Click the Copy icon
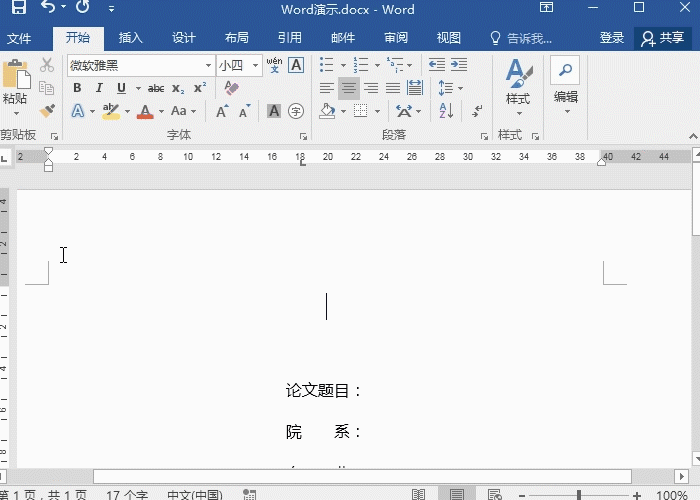 pos(46,88)
